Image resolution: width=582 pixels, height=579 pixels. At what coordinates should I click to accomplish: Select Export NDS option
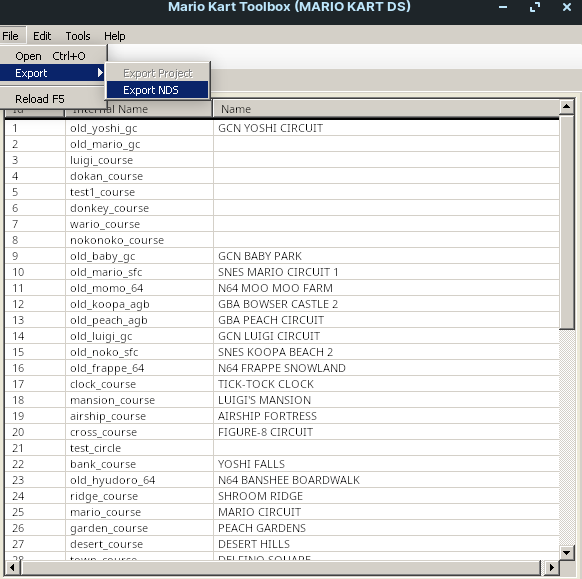pyautogui.click(x=158, y=90)
